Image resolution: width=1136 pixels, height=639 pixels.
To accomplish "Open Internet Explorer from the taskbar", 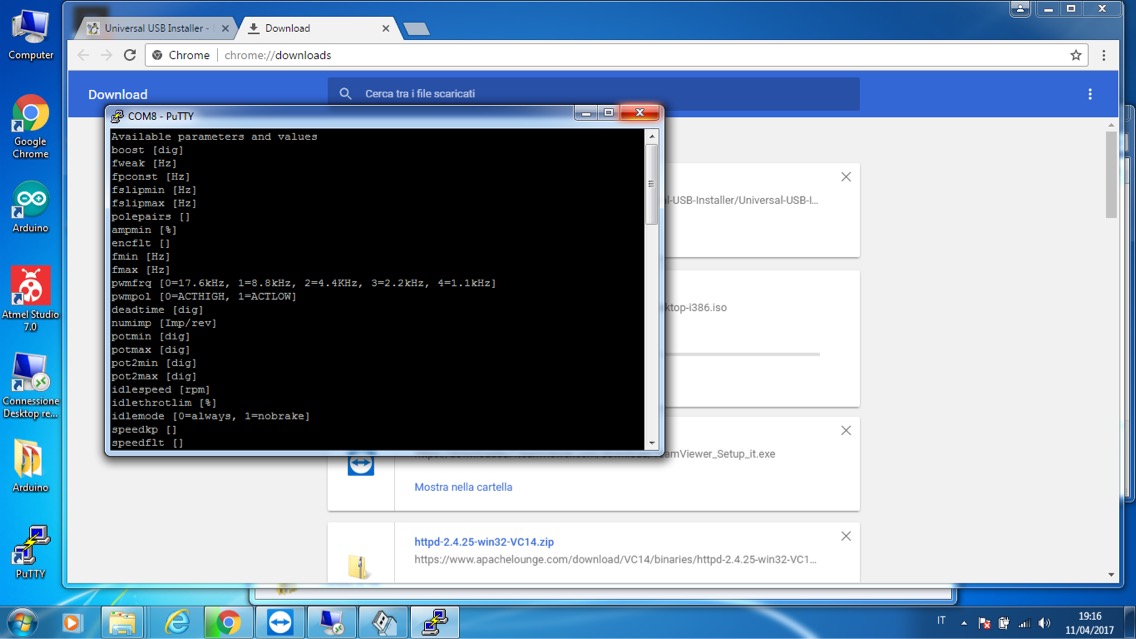I will tap(177, 622).
